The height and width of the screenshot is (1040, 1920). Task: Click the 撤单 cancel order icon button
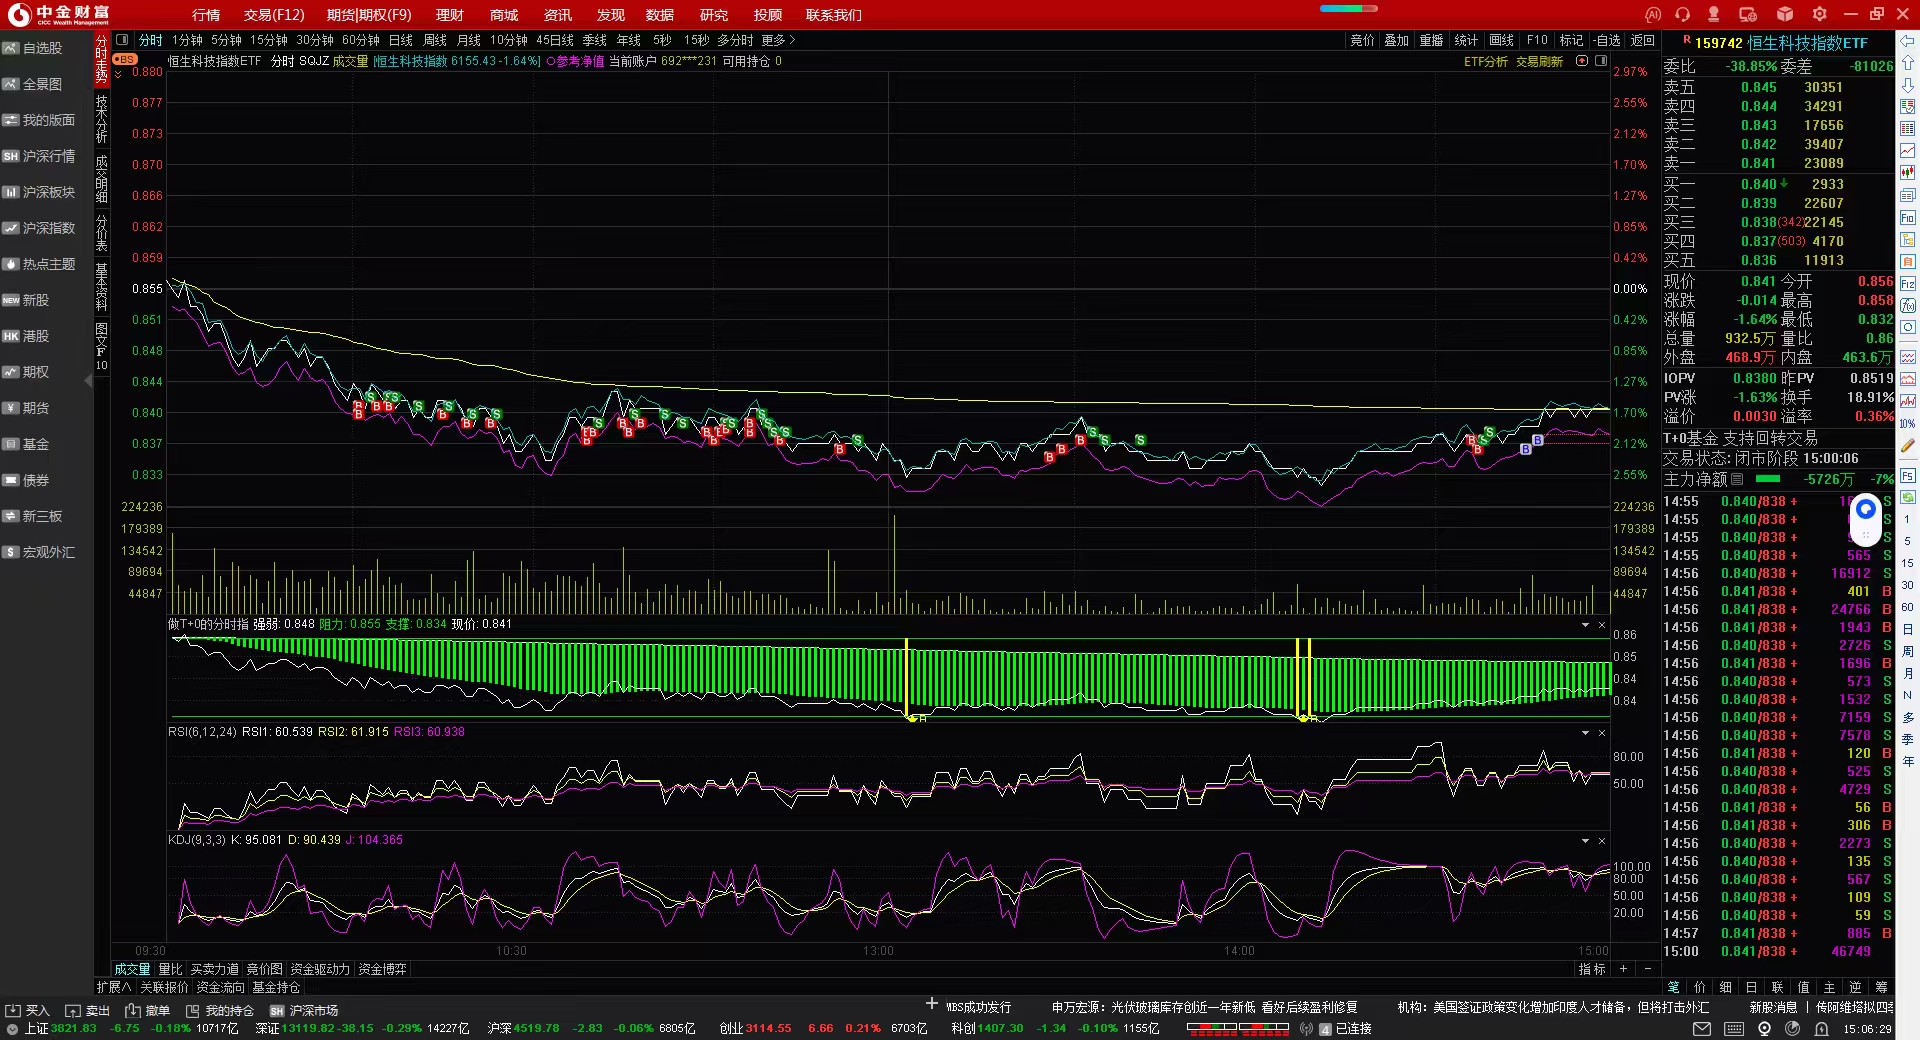(148, 1011)
